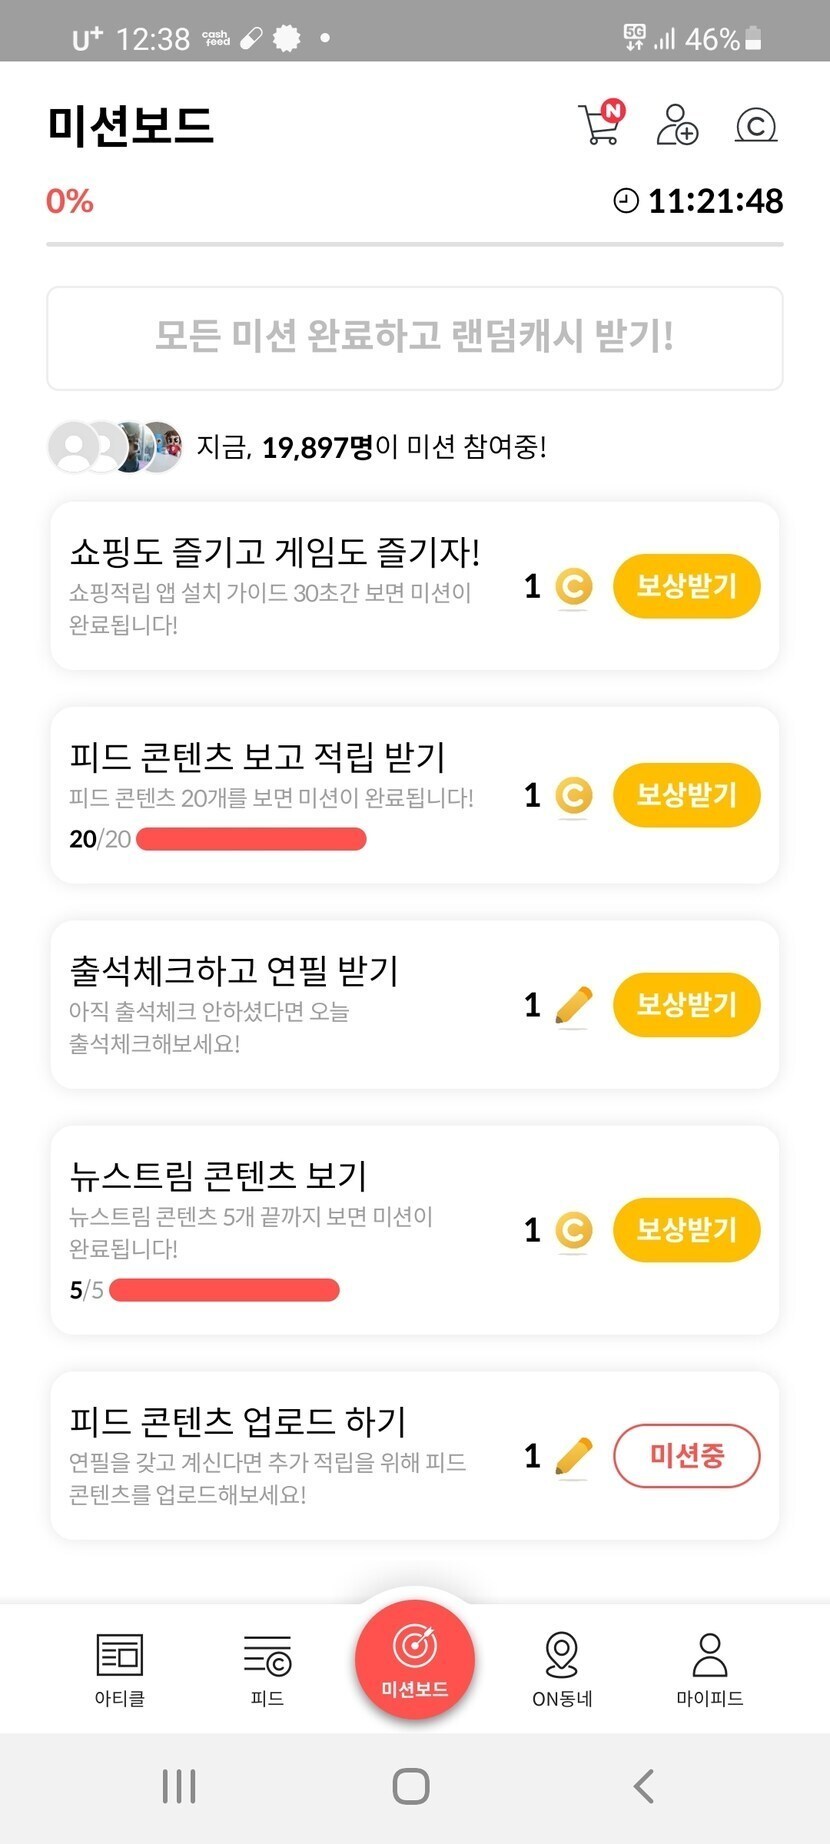The width and height of the screenshot is (830, 1844).
Task: Switch to the 피드 tab
Action: click(267, 1668)
